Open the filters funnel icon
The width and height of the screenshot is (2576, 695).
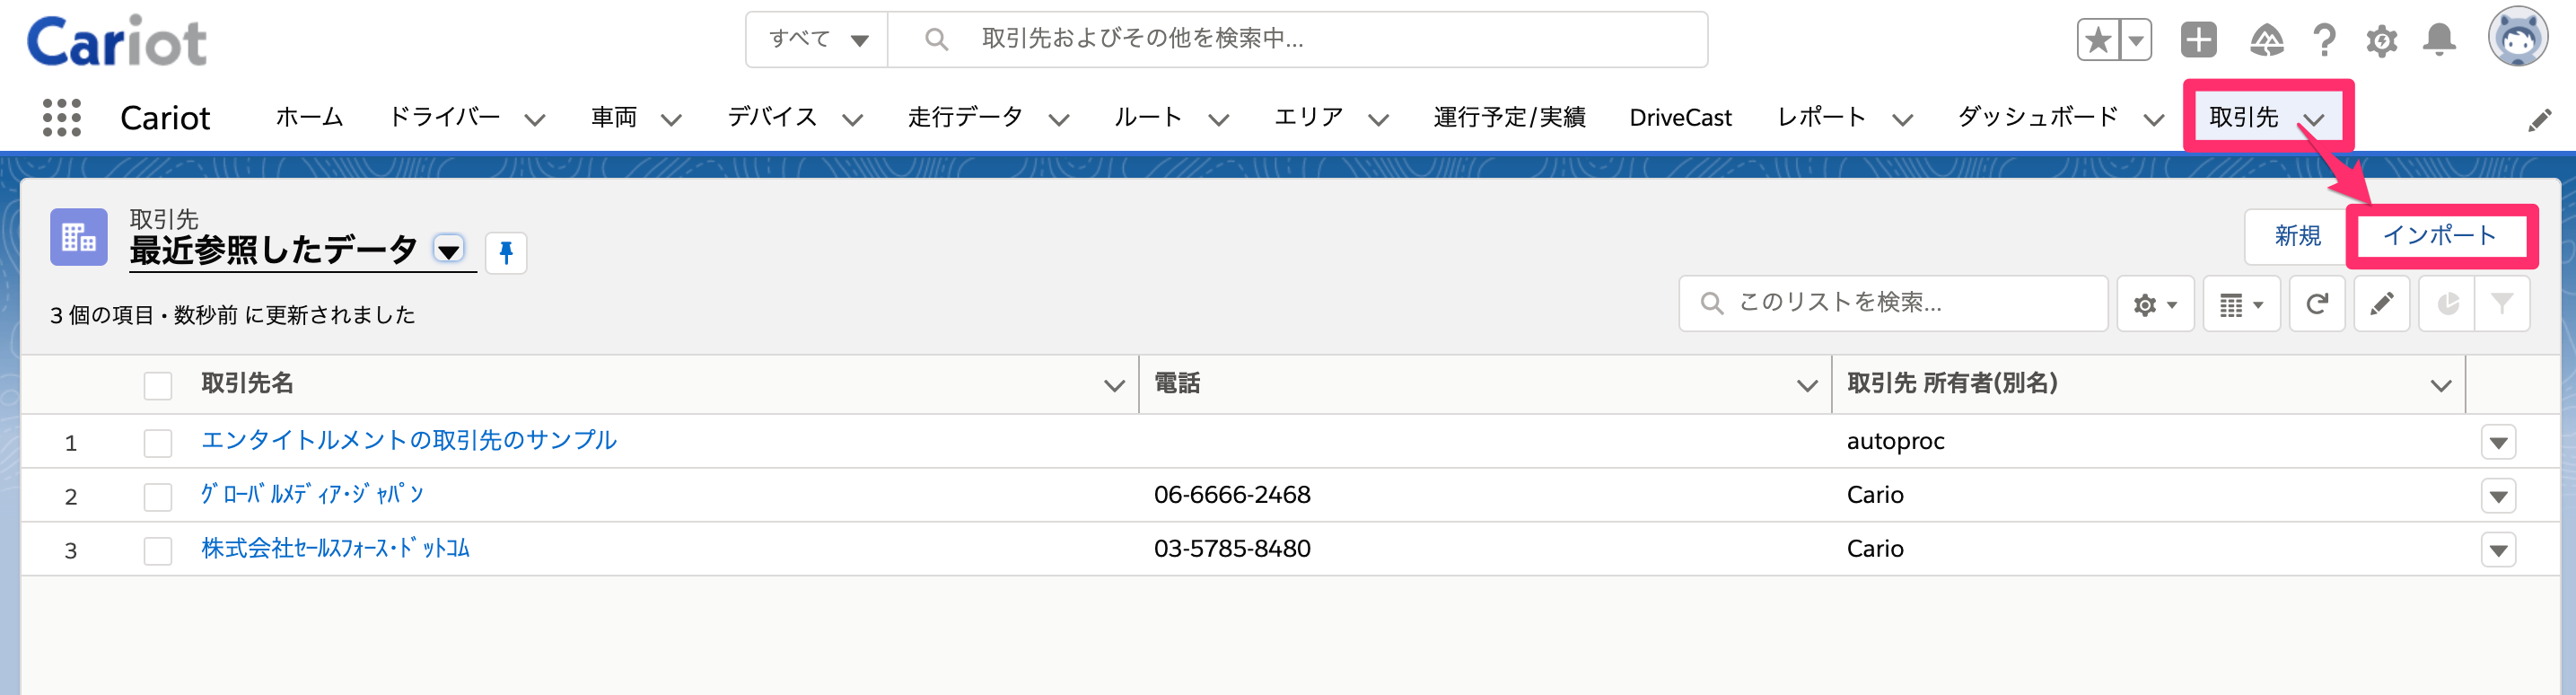click(x=2502, y=304)
